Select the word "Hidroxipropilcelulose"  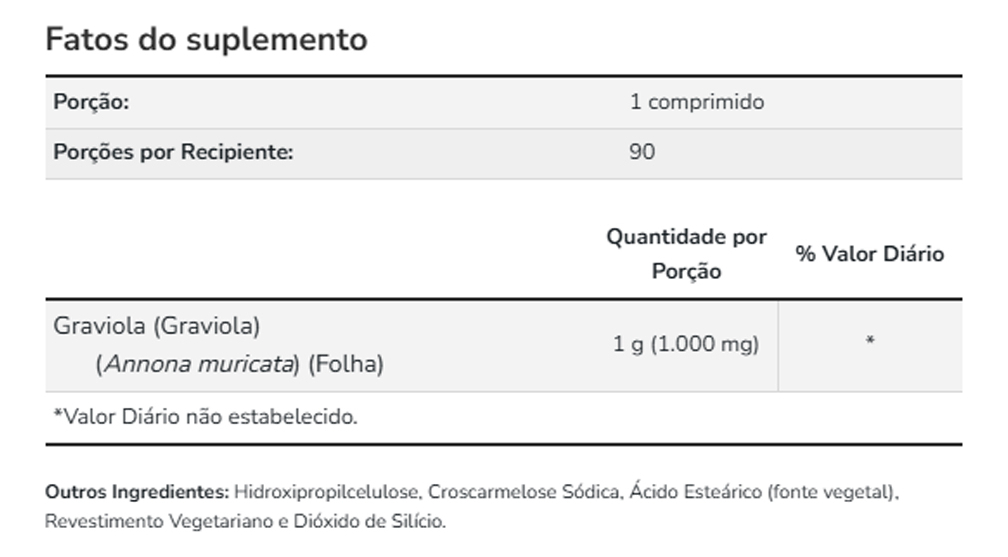coord(326,493)
